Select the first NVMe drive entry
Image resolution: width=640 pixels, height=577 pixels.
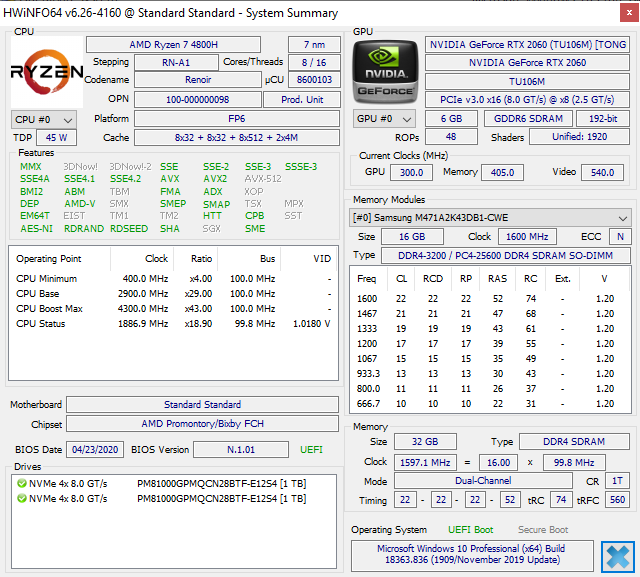click(x=162, y=484)
